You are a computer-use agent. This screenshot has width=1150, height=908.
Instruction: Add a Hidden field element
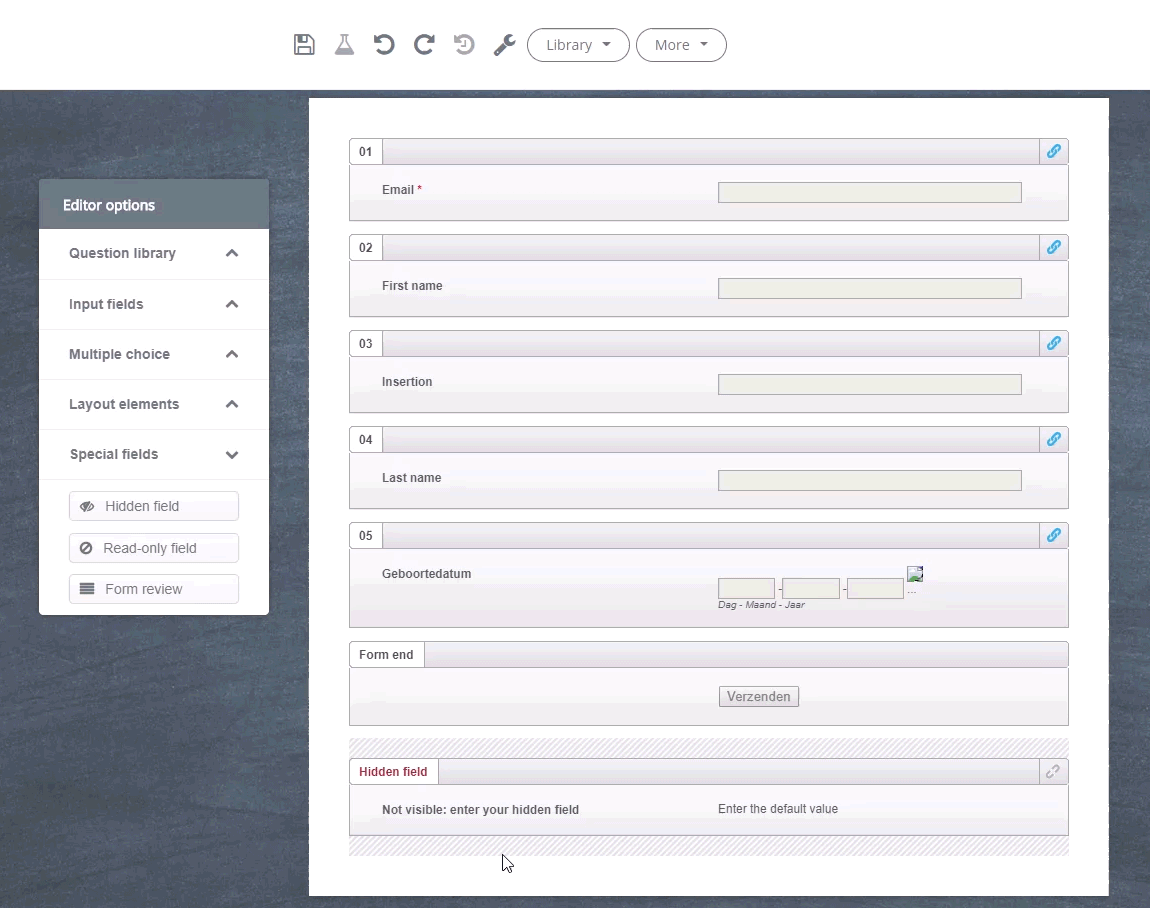[x=154, y=506]
